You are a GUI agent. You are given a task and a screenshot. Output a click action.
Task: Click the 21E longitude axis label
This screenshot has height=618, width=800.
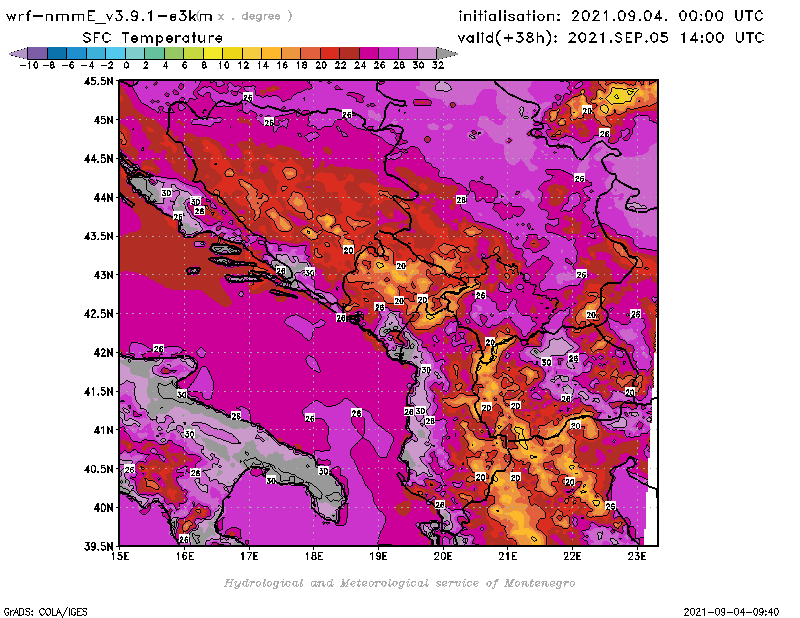(508, 556)
